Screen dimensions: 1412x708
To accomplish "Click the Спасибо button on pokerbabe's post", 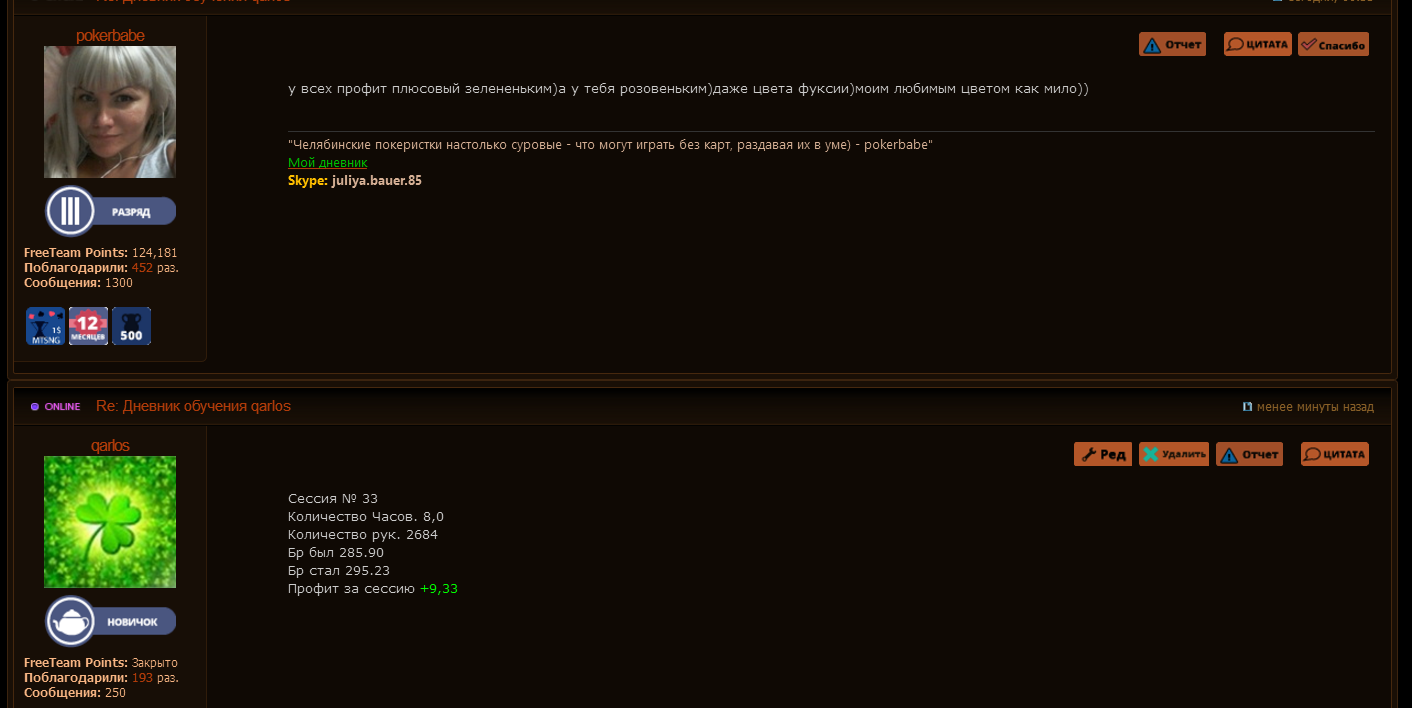I will point(1333,44).
